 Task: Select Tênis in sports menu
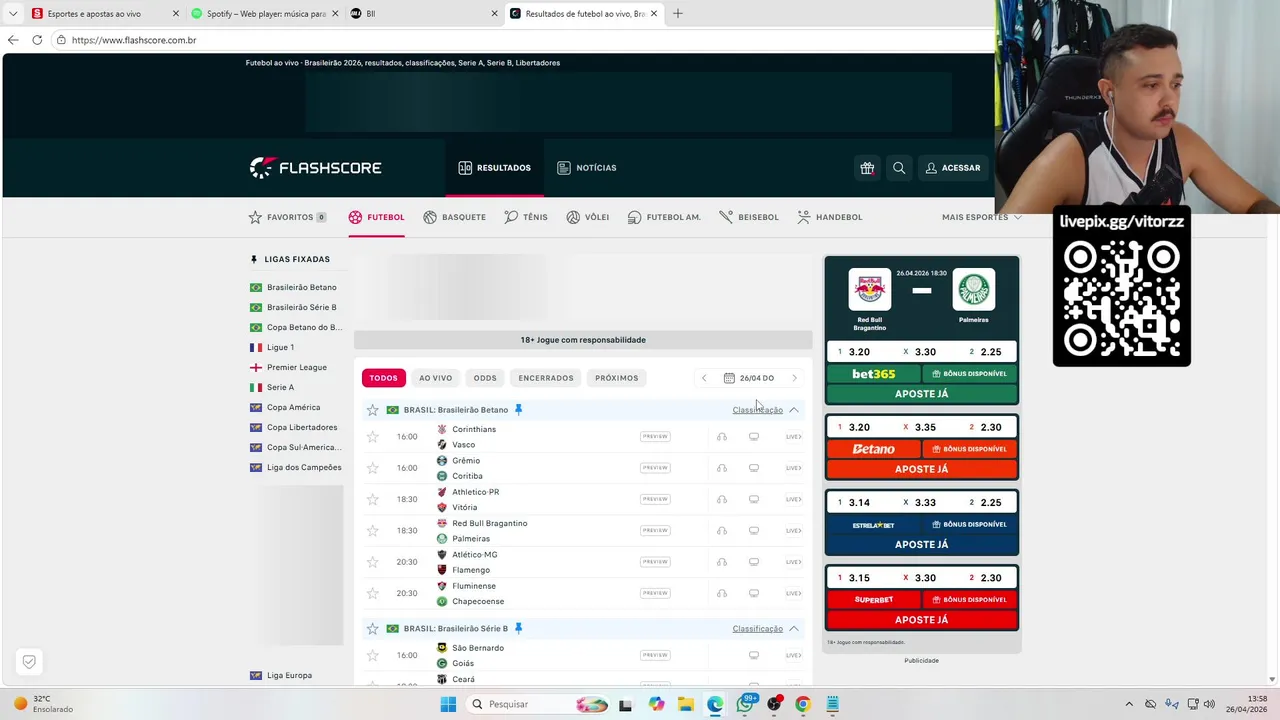526,217
